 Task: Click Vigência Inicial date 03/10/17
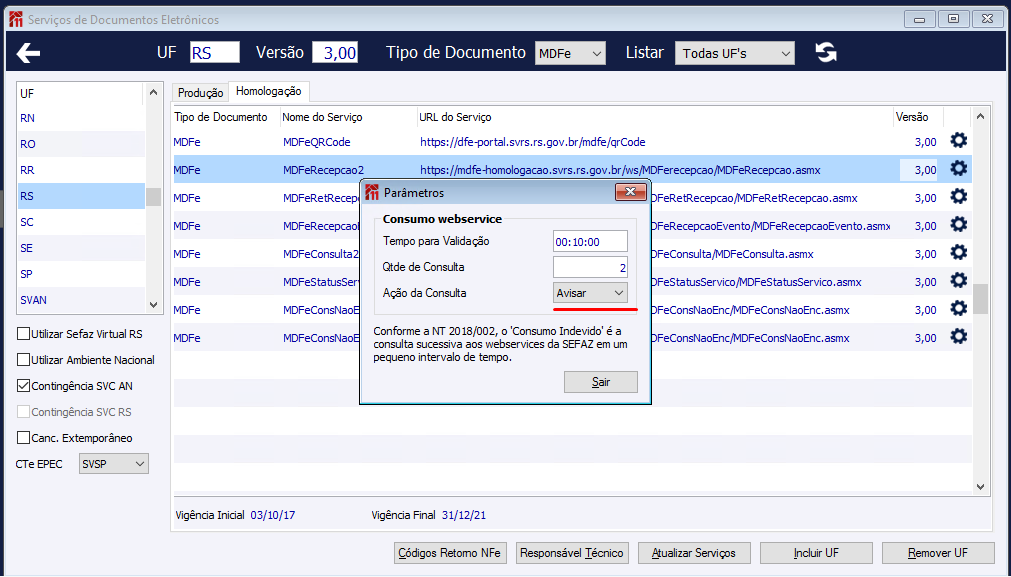pyautogui.click(x=273, y=515)
